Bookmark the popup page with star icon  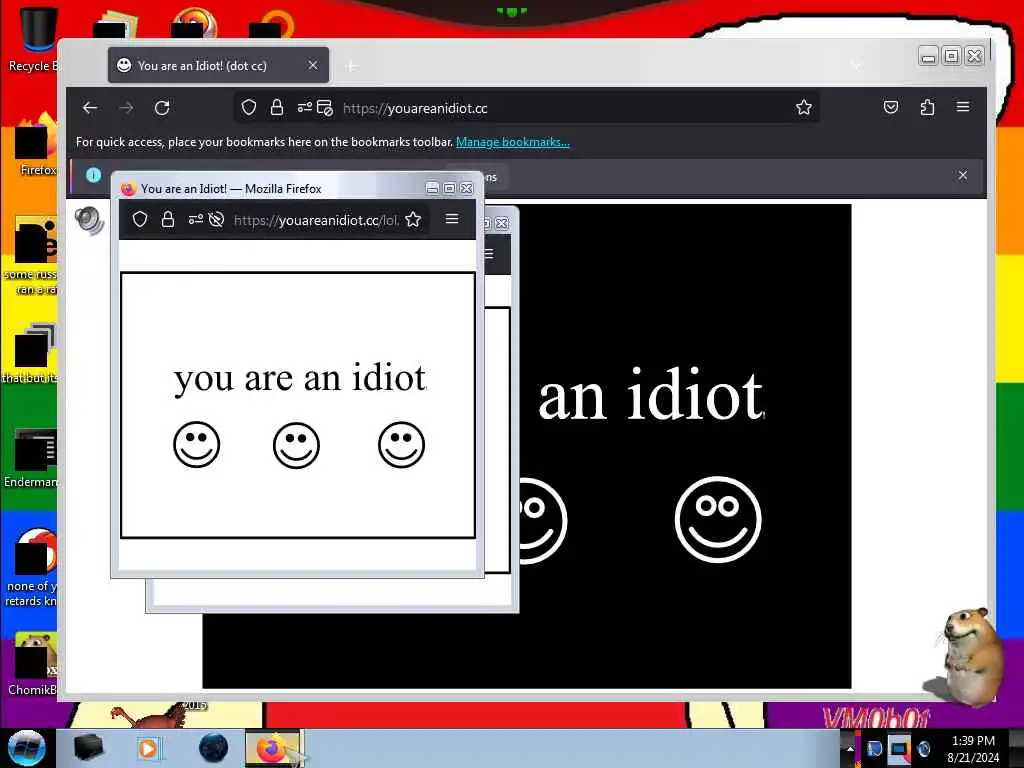[x=413, y=219]
